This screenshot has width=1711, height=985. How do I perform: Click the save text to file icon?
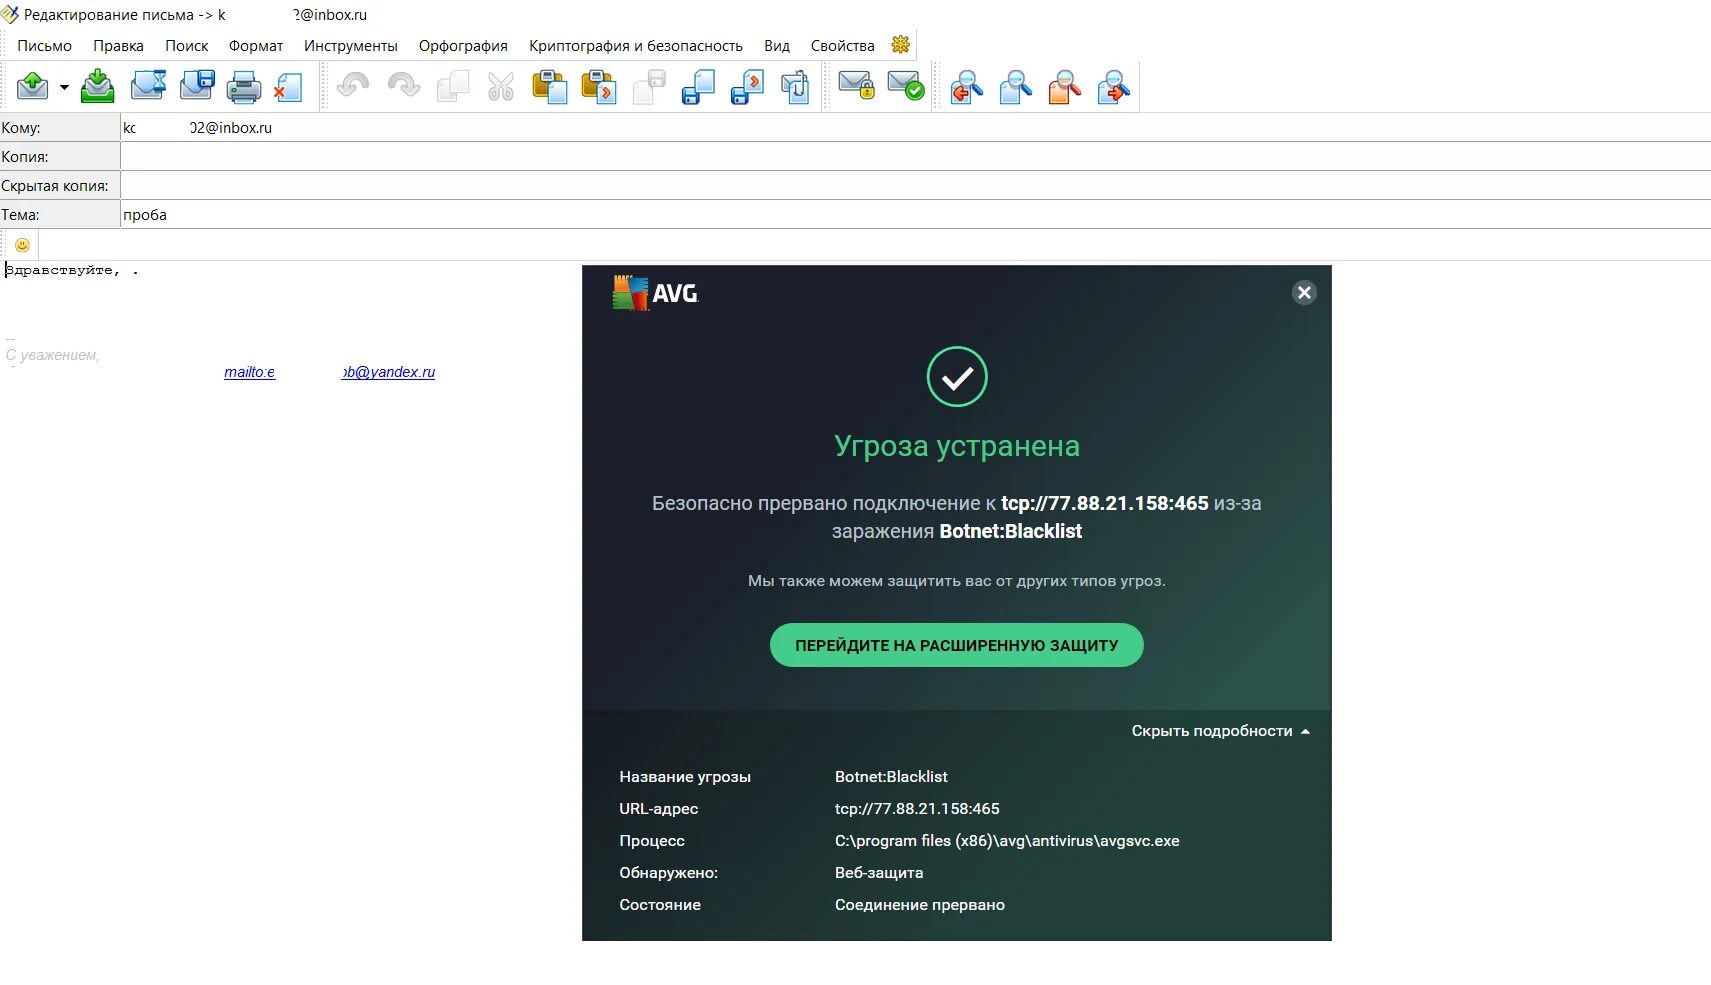point(698,87)
